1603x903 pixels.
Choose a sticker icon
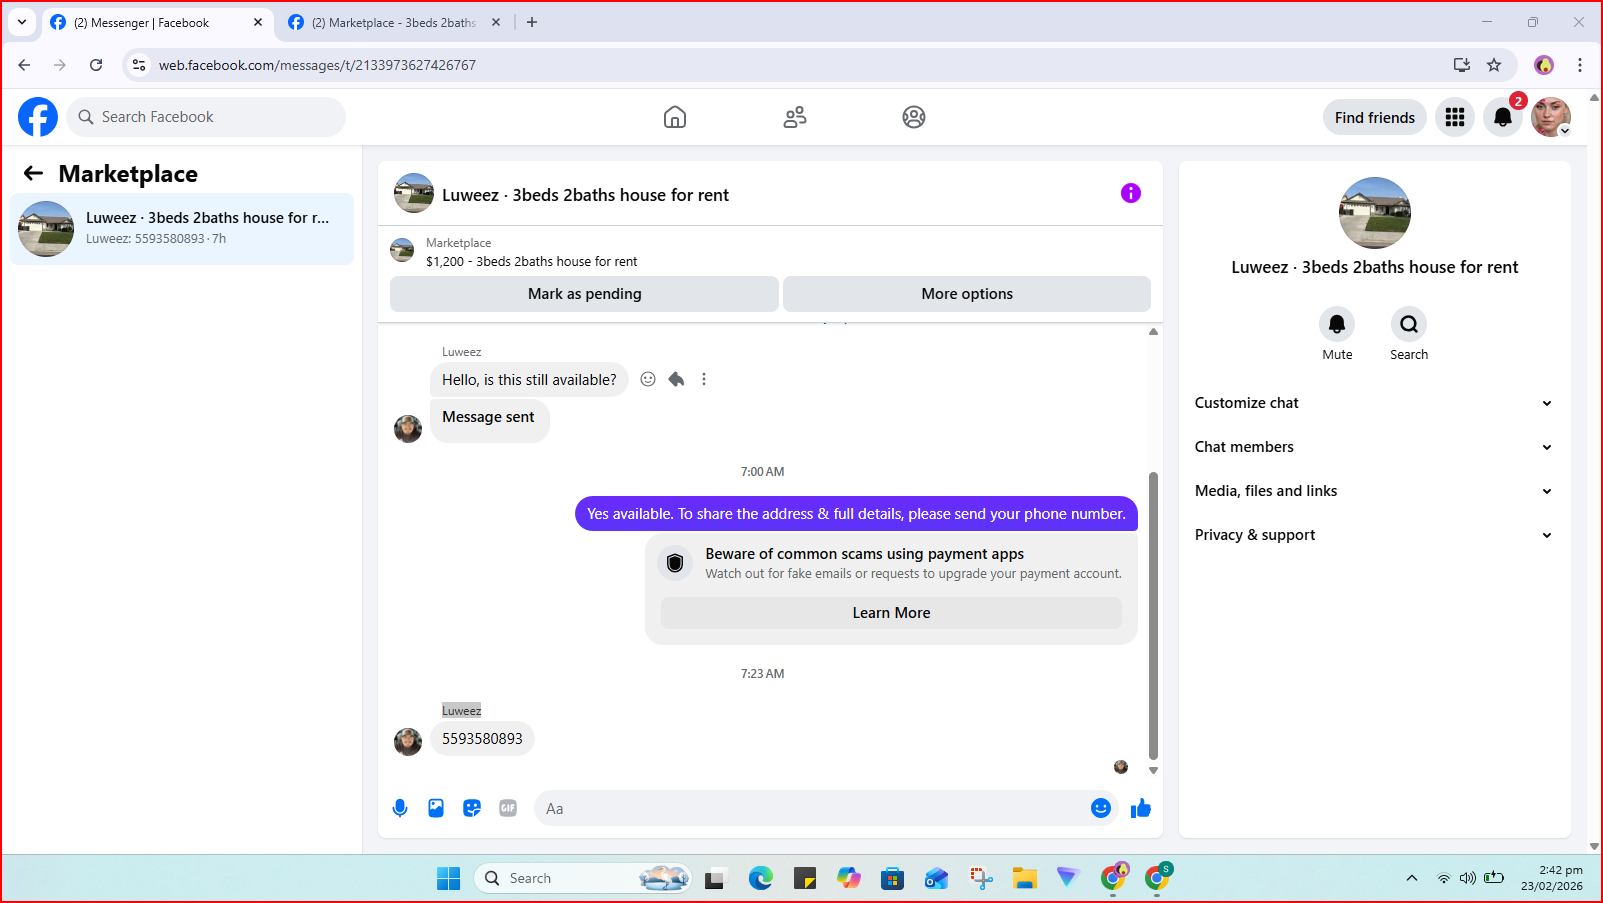(x=472, y=808)
